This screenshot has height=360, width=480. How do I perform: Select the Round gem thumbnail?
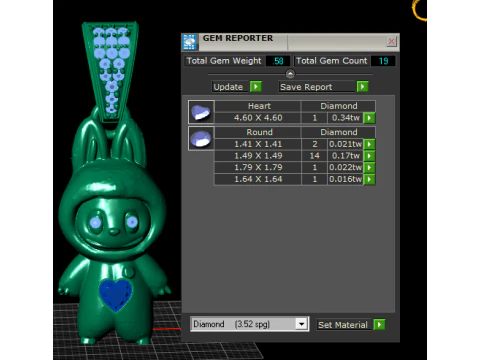201,138
